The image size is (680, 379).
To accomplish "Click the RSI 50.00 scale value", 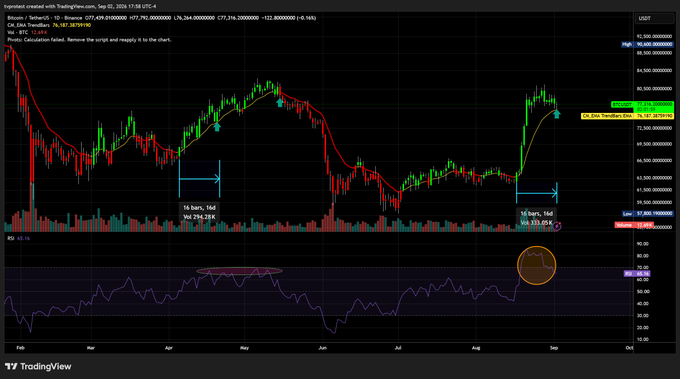I will tap(643, 291).
